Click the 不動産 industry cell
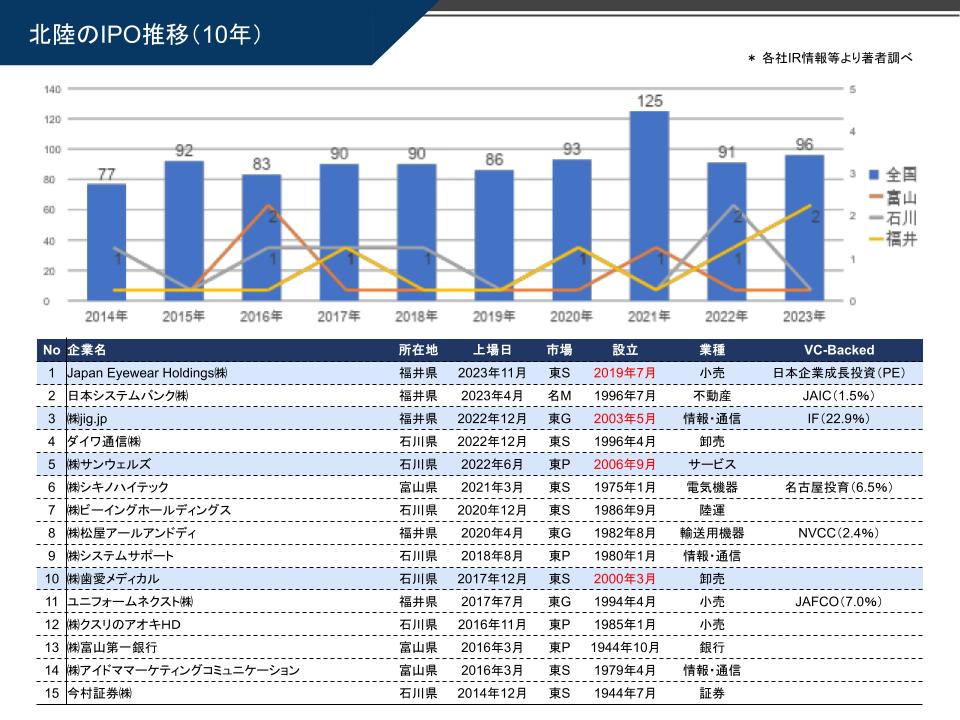 [712, 396]
